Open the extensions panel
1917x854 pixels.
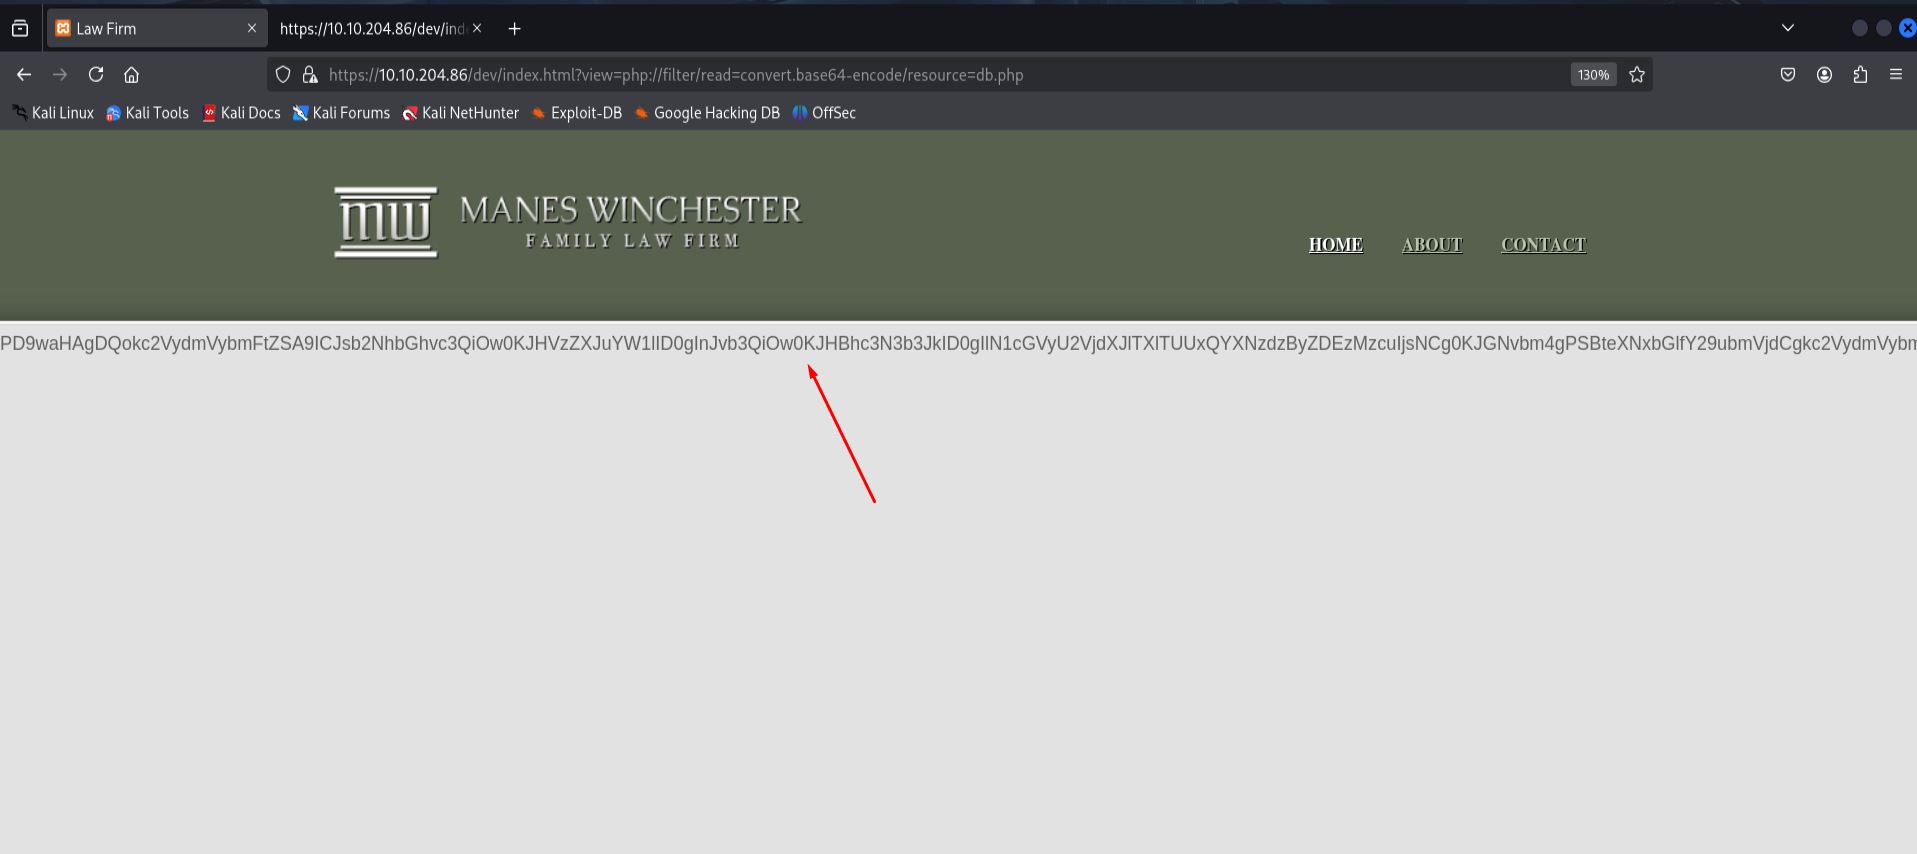[x=1860, y=74]
